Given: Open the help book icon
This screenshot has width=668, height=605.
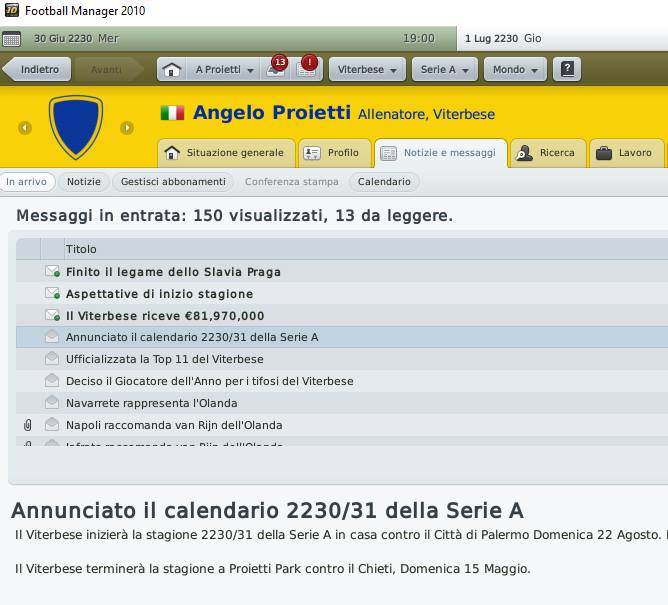Looking at the screenshot, I should point(567,69).
